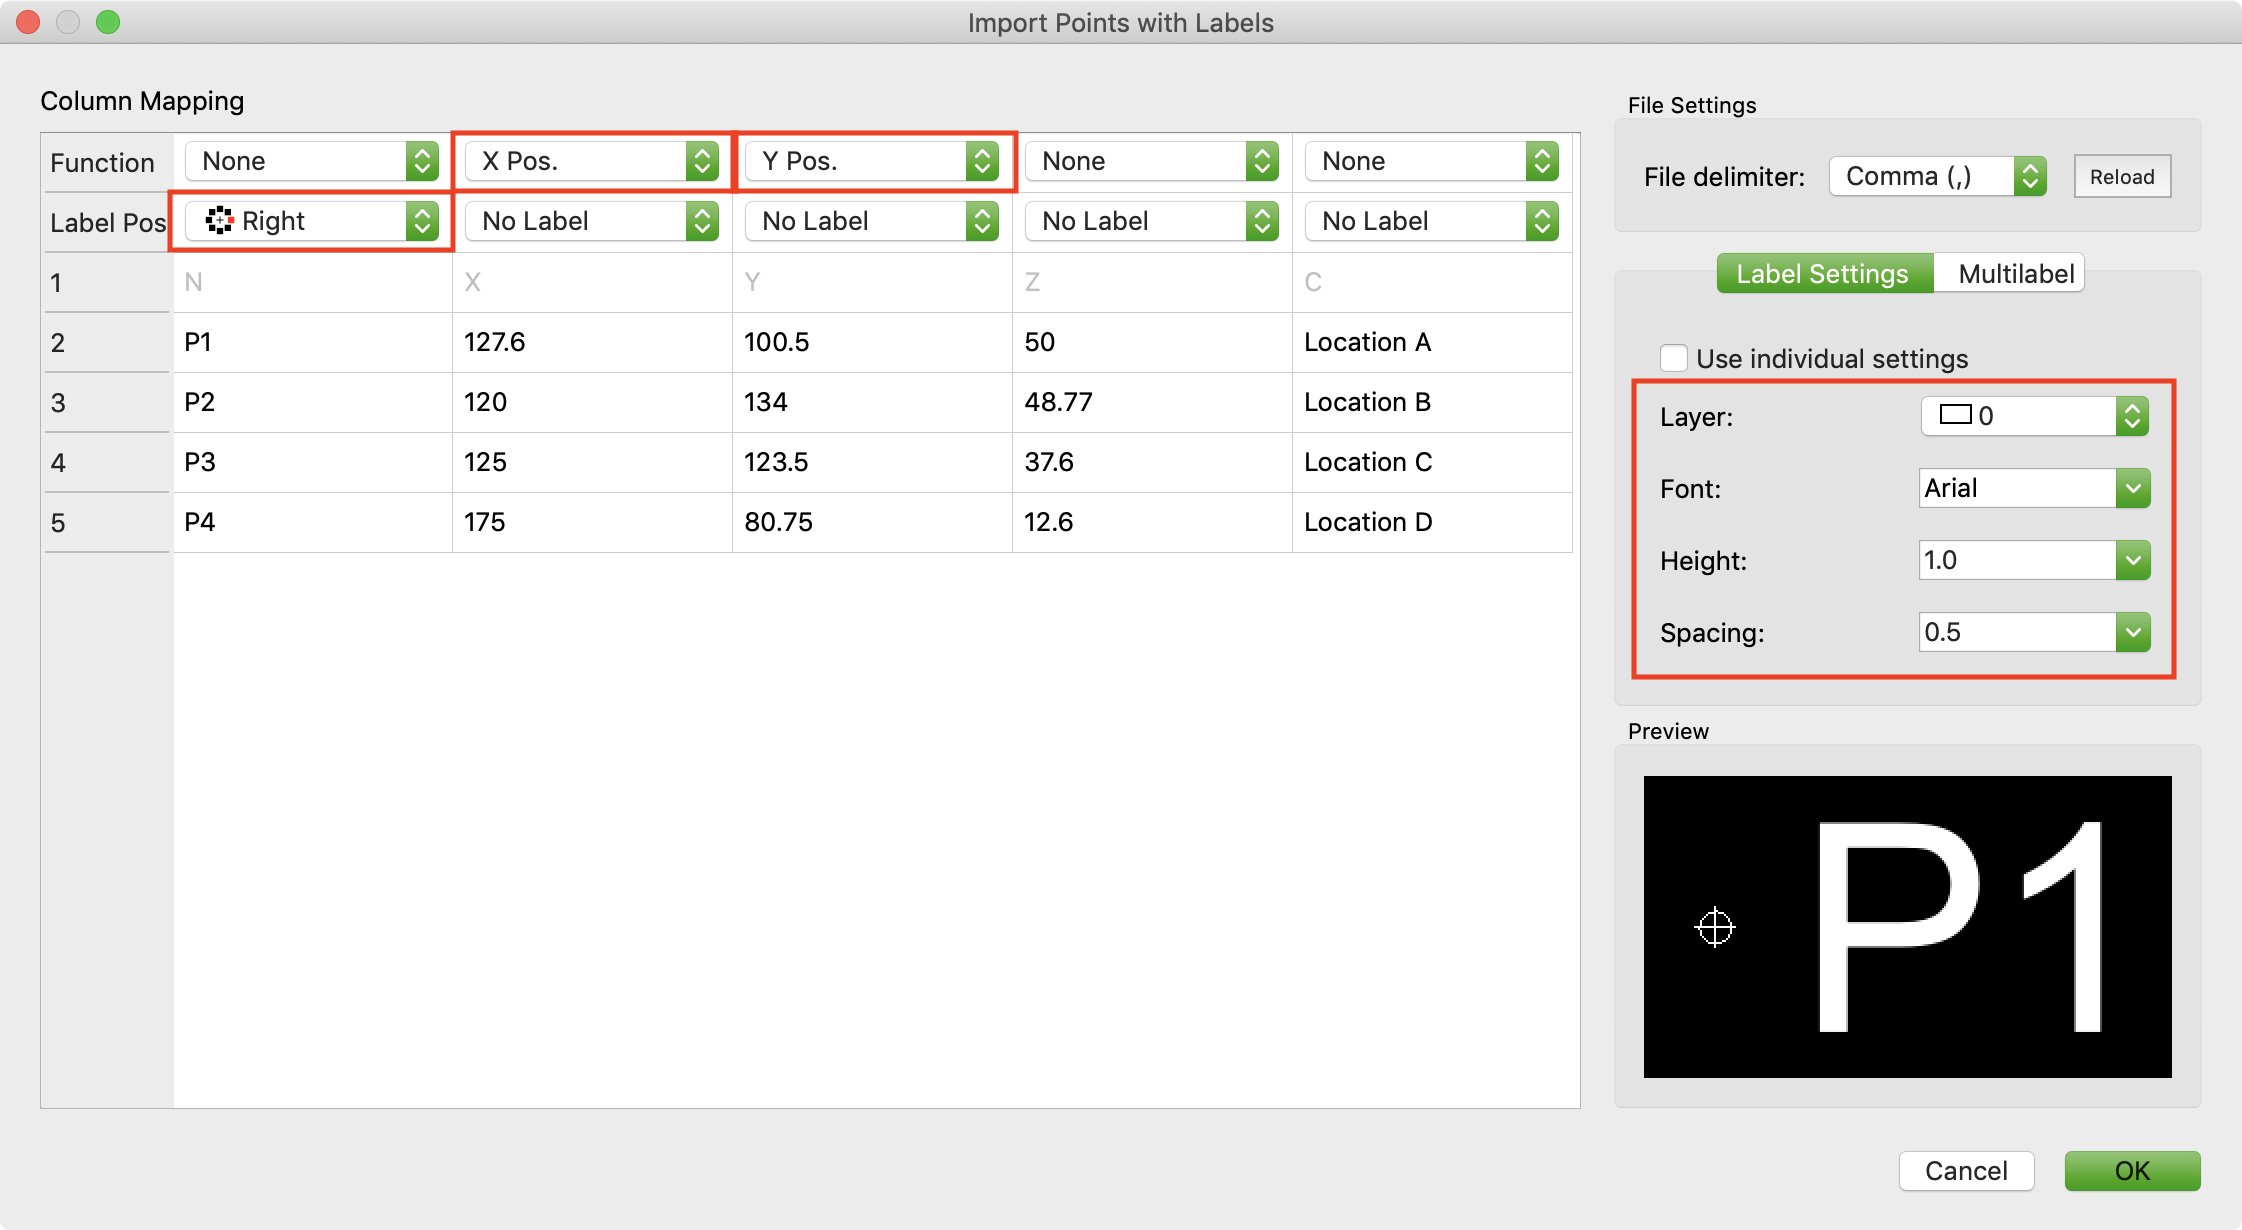The width and height of the screenshot is (2242, 1230).
Task: Click the Right label position icon
Action: (x=219, y=221)
